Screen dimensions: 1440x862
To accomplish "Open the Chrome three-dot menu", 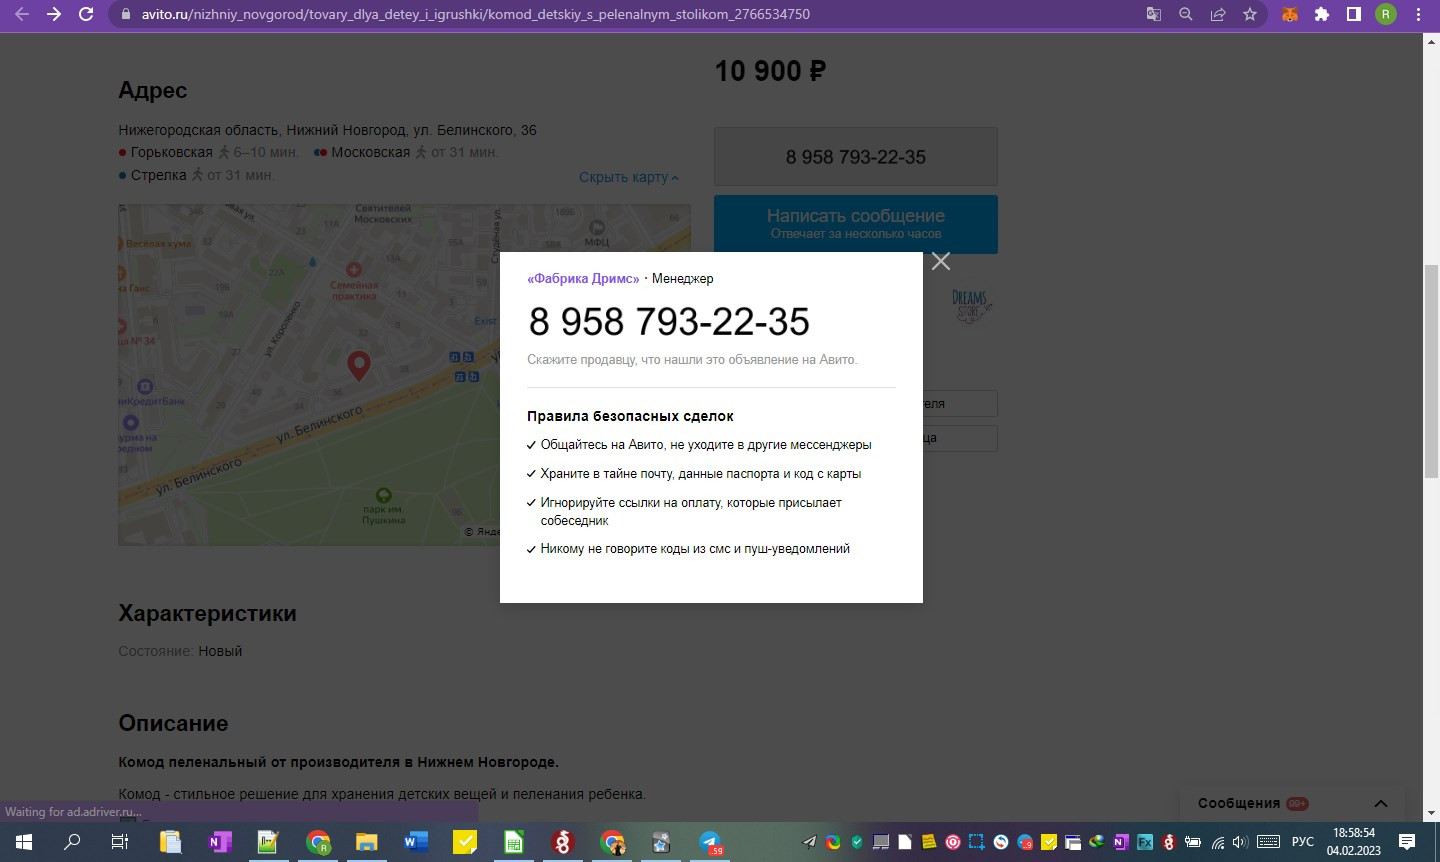I will coord(1418,14).
